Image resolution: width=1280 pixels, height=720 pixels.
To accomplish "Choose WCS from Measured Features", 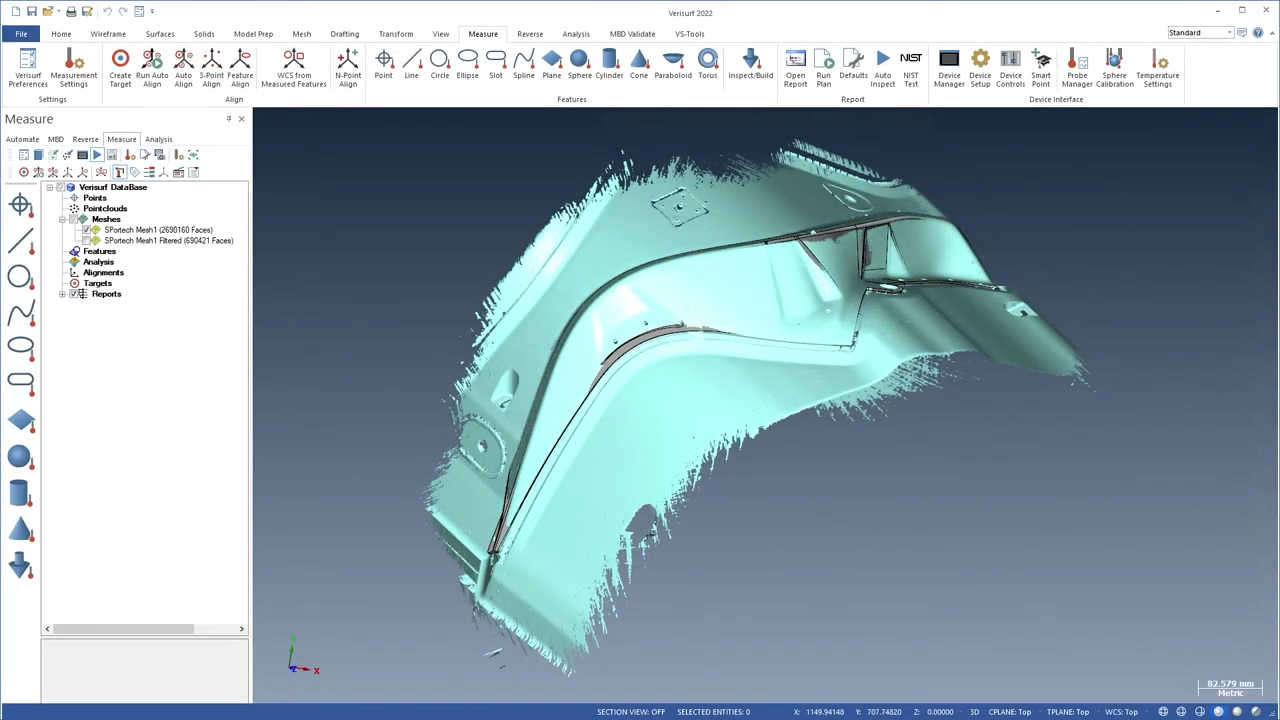I will (x=294, y=68).
